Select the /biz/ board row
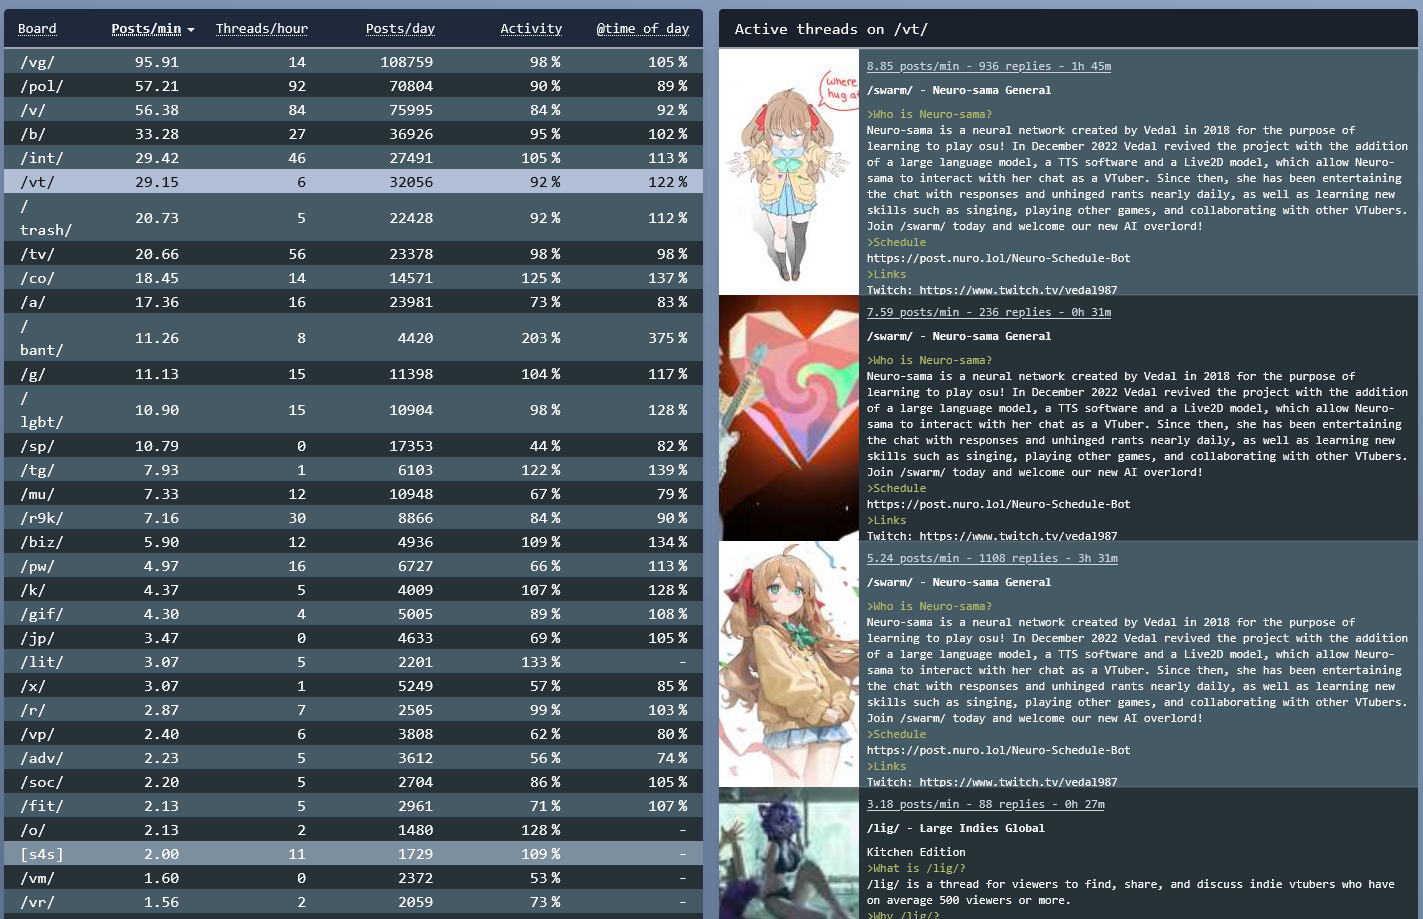Screen dimensions: 1423x919 (354, 541)
